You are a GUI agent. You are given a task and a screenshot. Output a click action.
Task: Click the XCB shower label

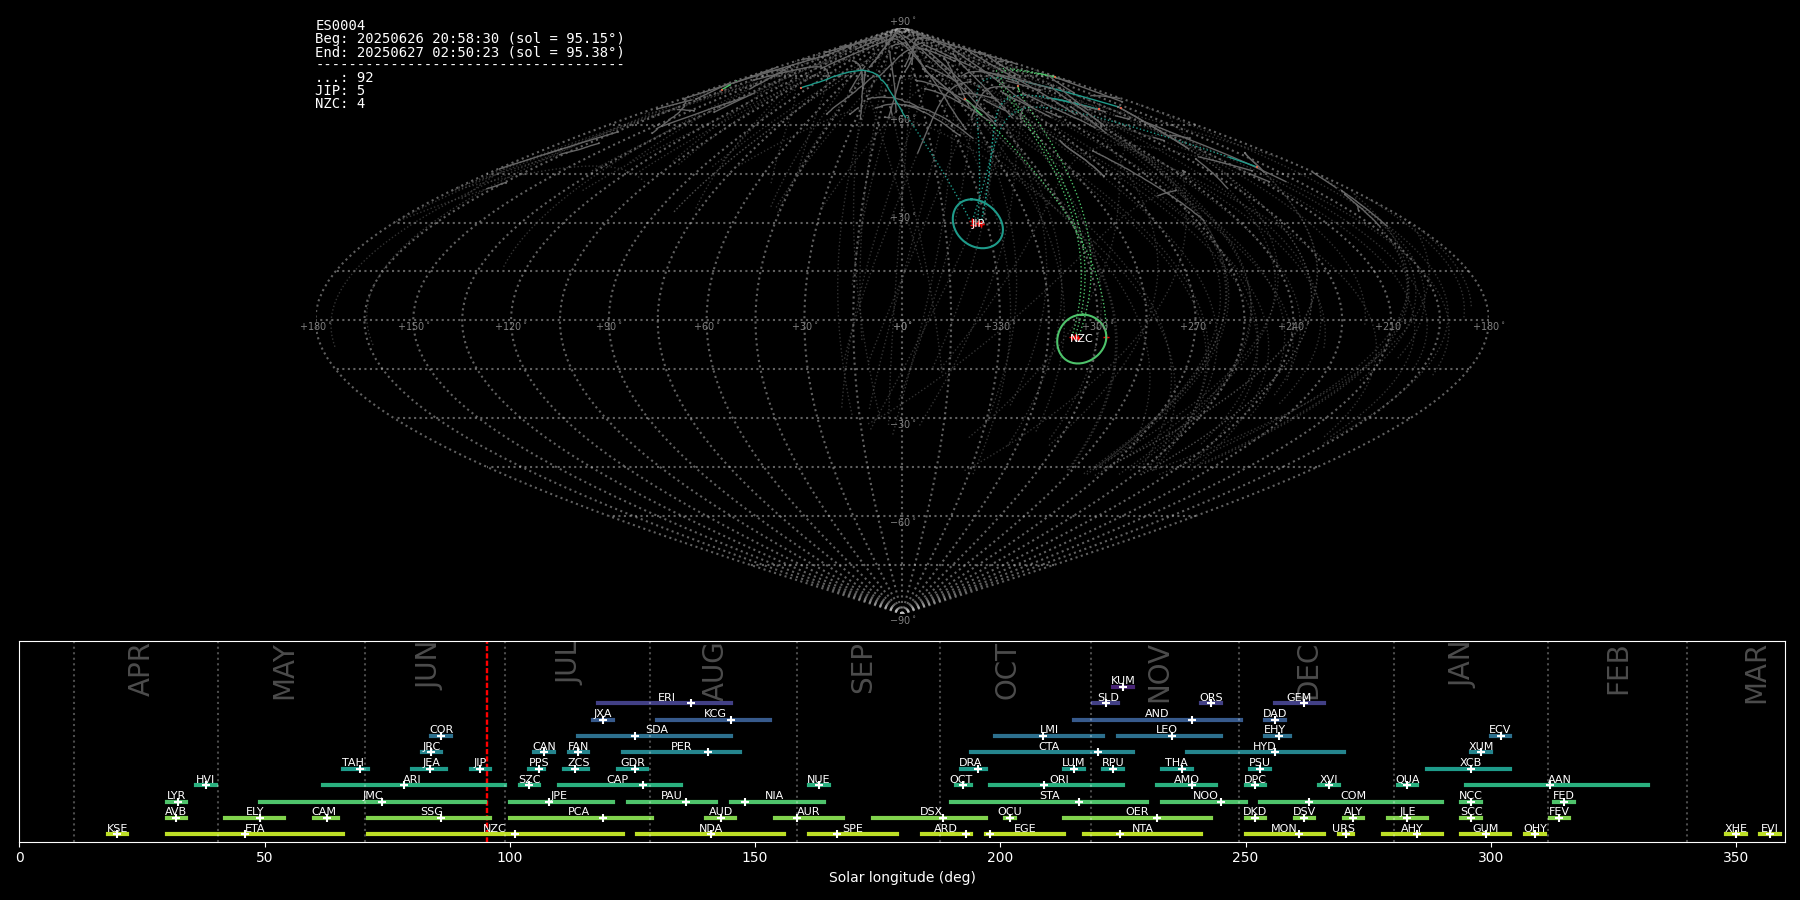tap(1470, 763)
